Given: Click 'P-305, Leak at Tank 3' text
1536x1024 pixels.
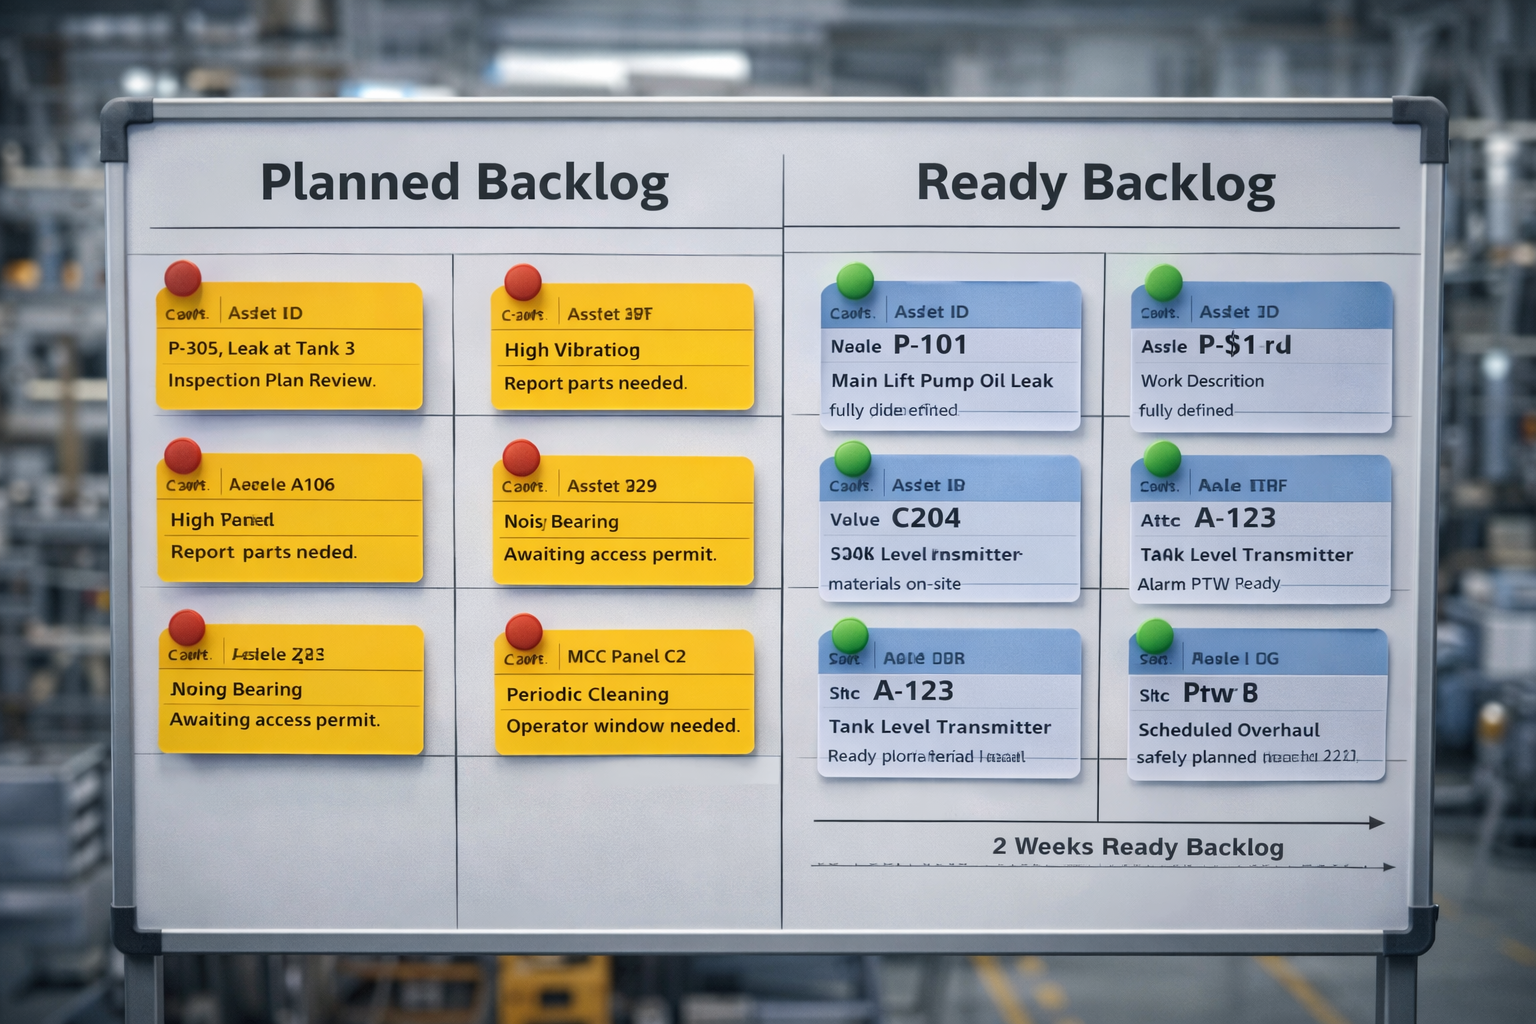Looking at the screenshot, I should [x=261, y=348].
